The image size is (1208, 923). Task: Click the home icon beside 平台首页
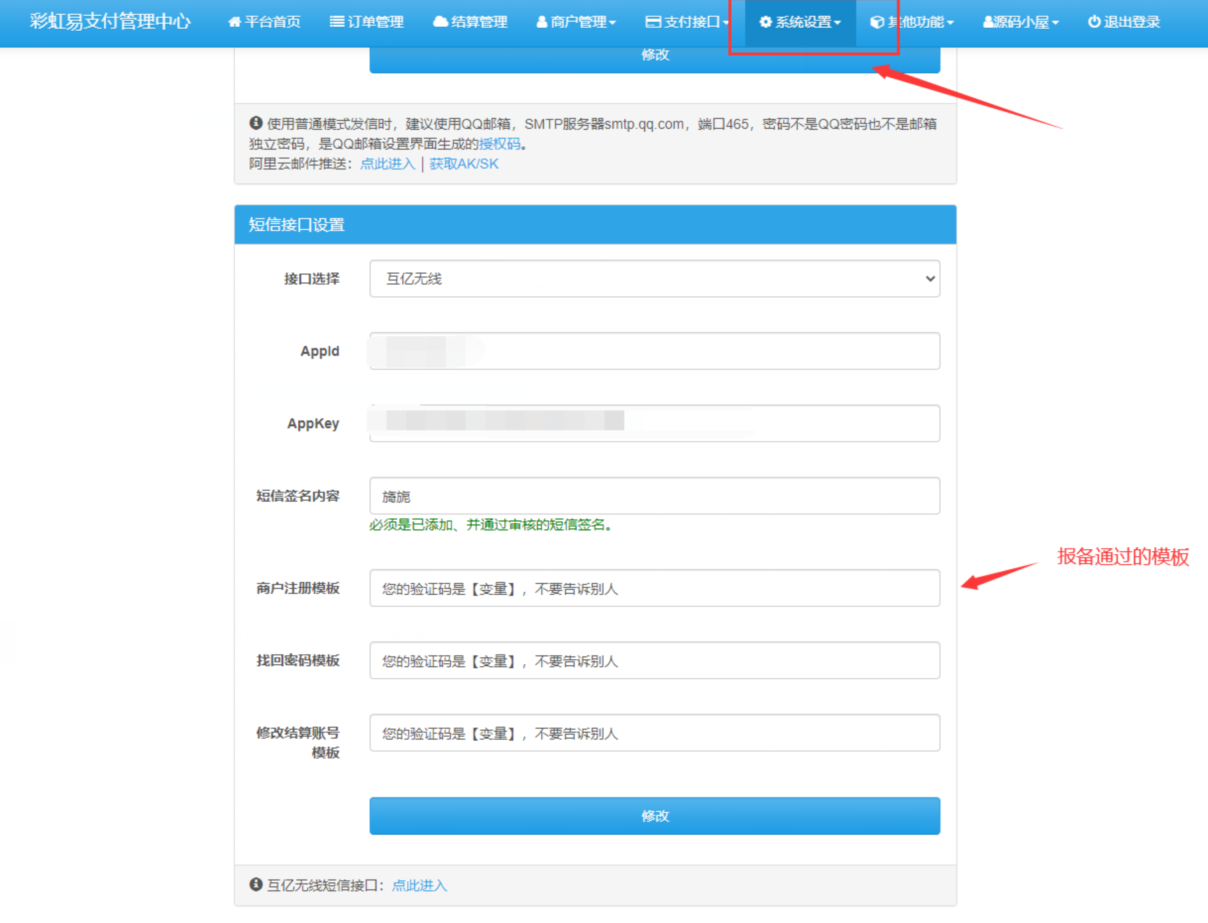tap(235, 22)
